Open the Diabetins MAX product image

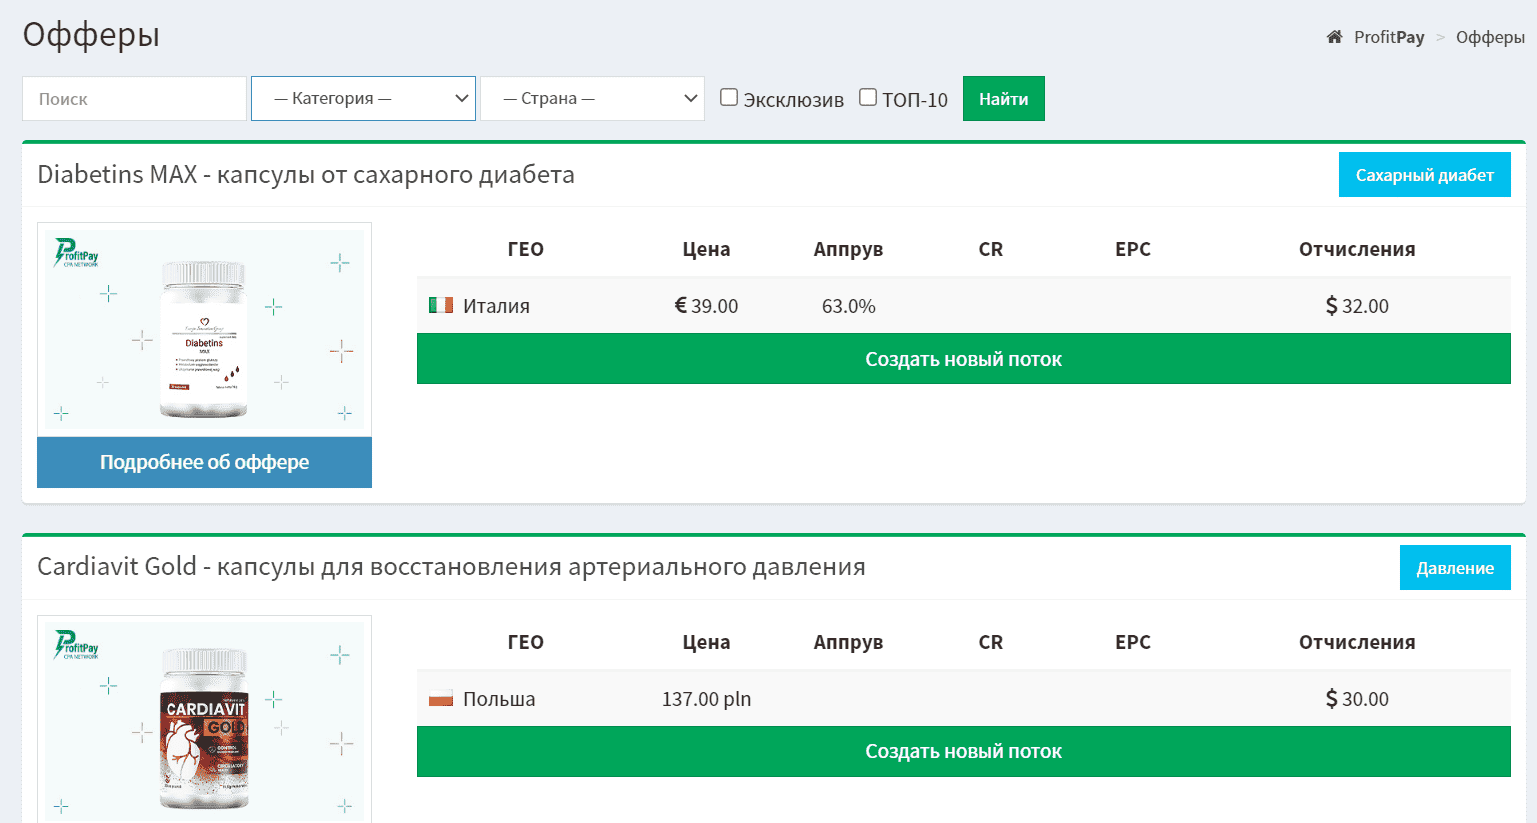click(204, 330)
